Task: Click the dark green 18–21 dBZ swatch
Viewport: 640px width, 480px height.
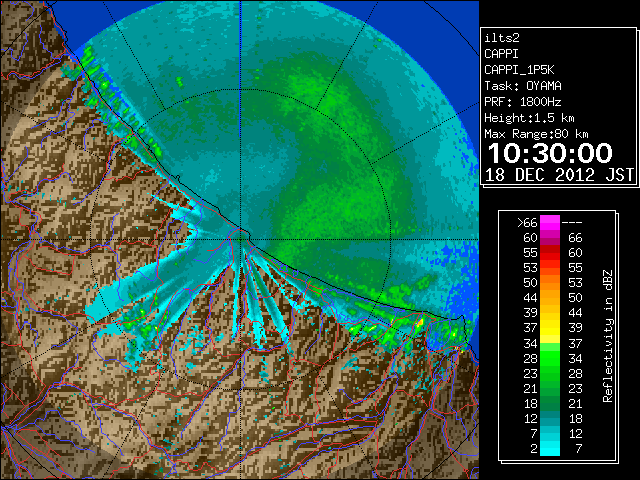Action: click(x=550, y=403)
